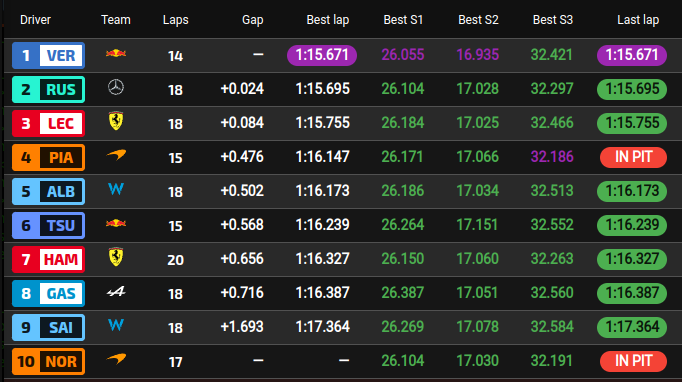Image resolution: width=682 pixels, height=382 pixels.
Task: Click NOR's IN PIT status badge
Action: tap(633, 361)
